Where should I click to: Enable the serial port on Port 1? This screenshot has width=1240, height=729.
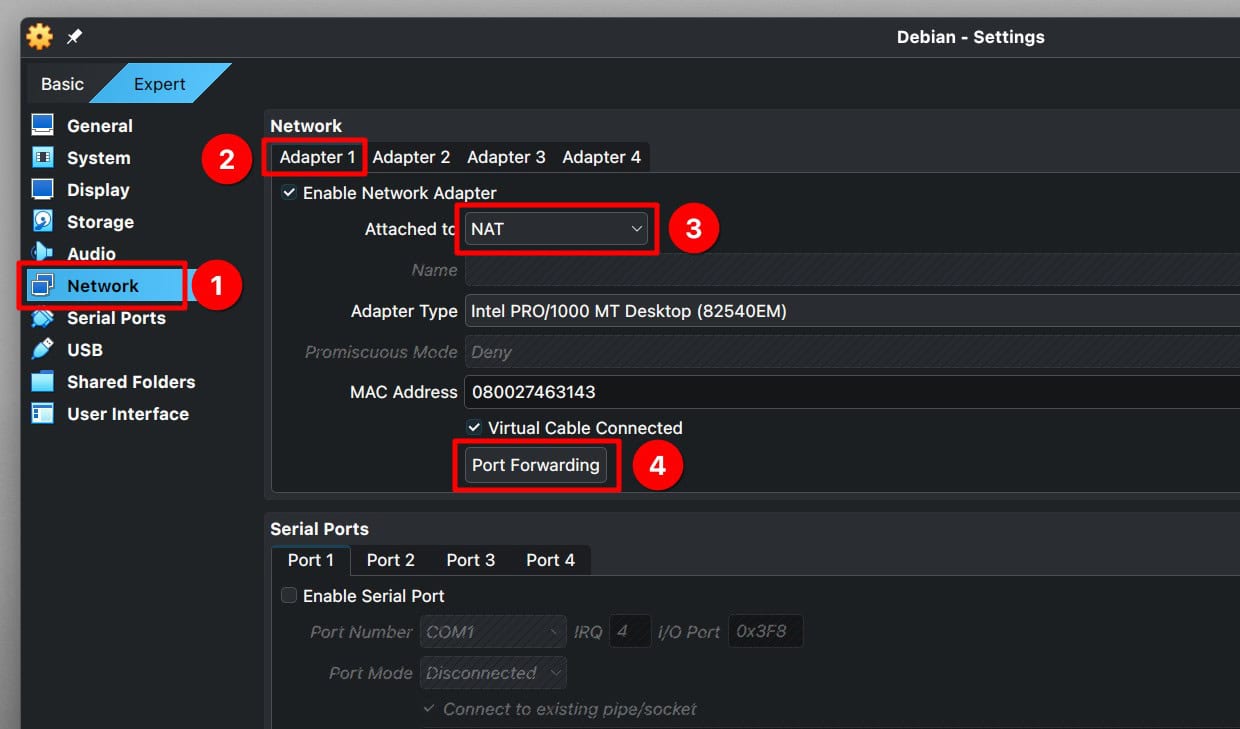point(288,595)
